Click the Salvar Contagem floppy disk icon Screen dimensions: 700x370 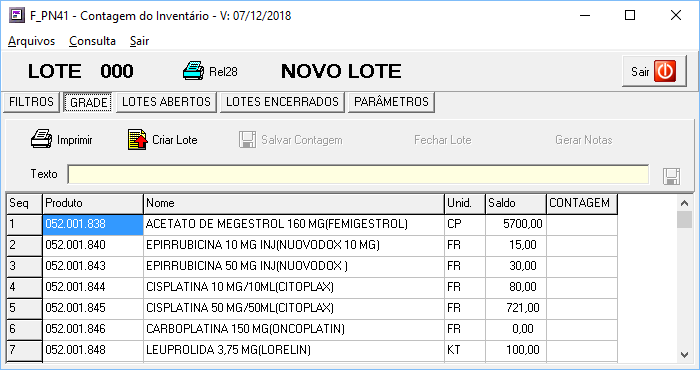[x=247, y=140]
